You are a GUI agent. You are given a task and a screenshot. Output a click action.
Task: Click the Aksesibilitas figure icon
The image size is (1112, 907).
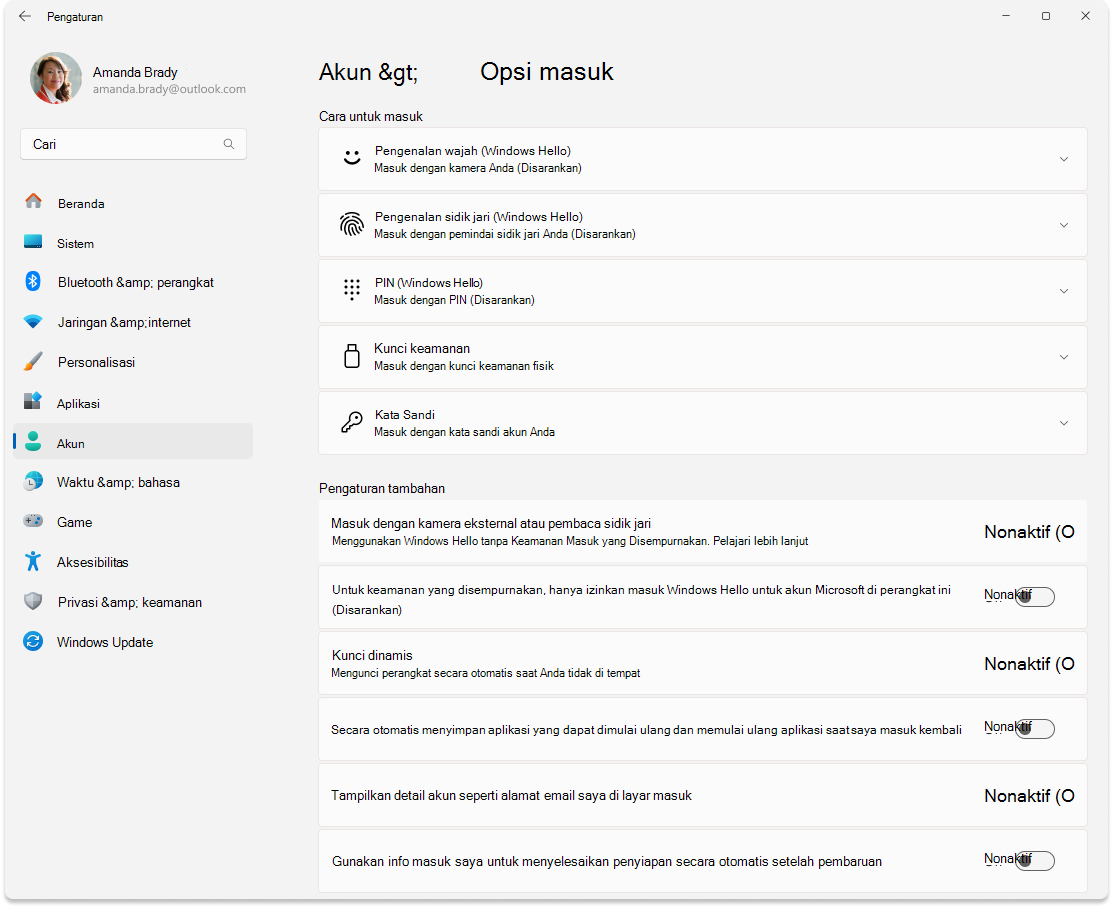33,561
